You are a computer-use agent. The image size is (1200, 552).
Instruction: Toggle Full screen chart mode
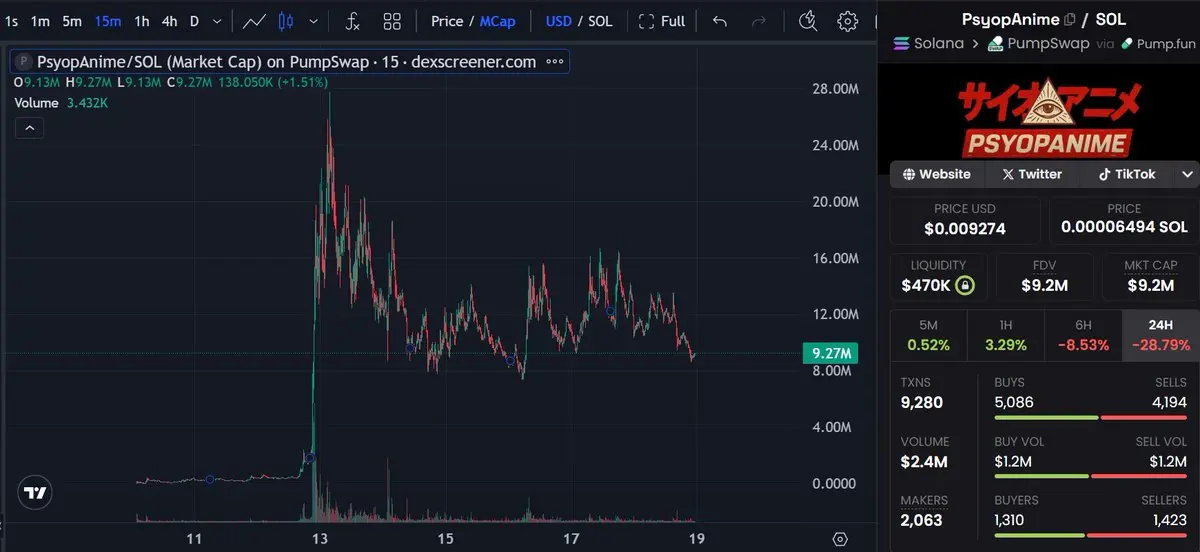[662, 21]
